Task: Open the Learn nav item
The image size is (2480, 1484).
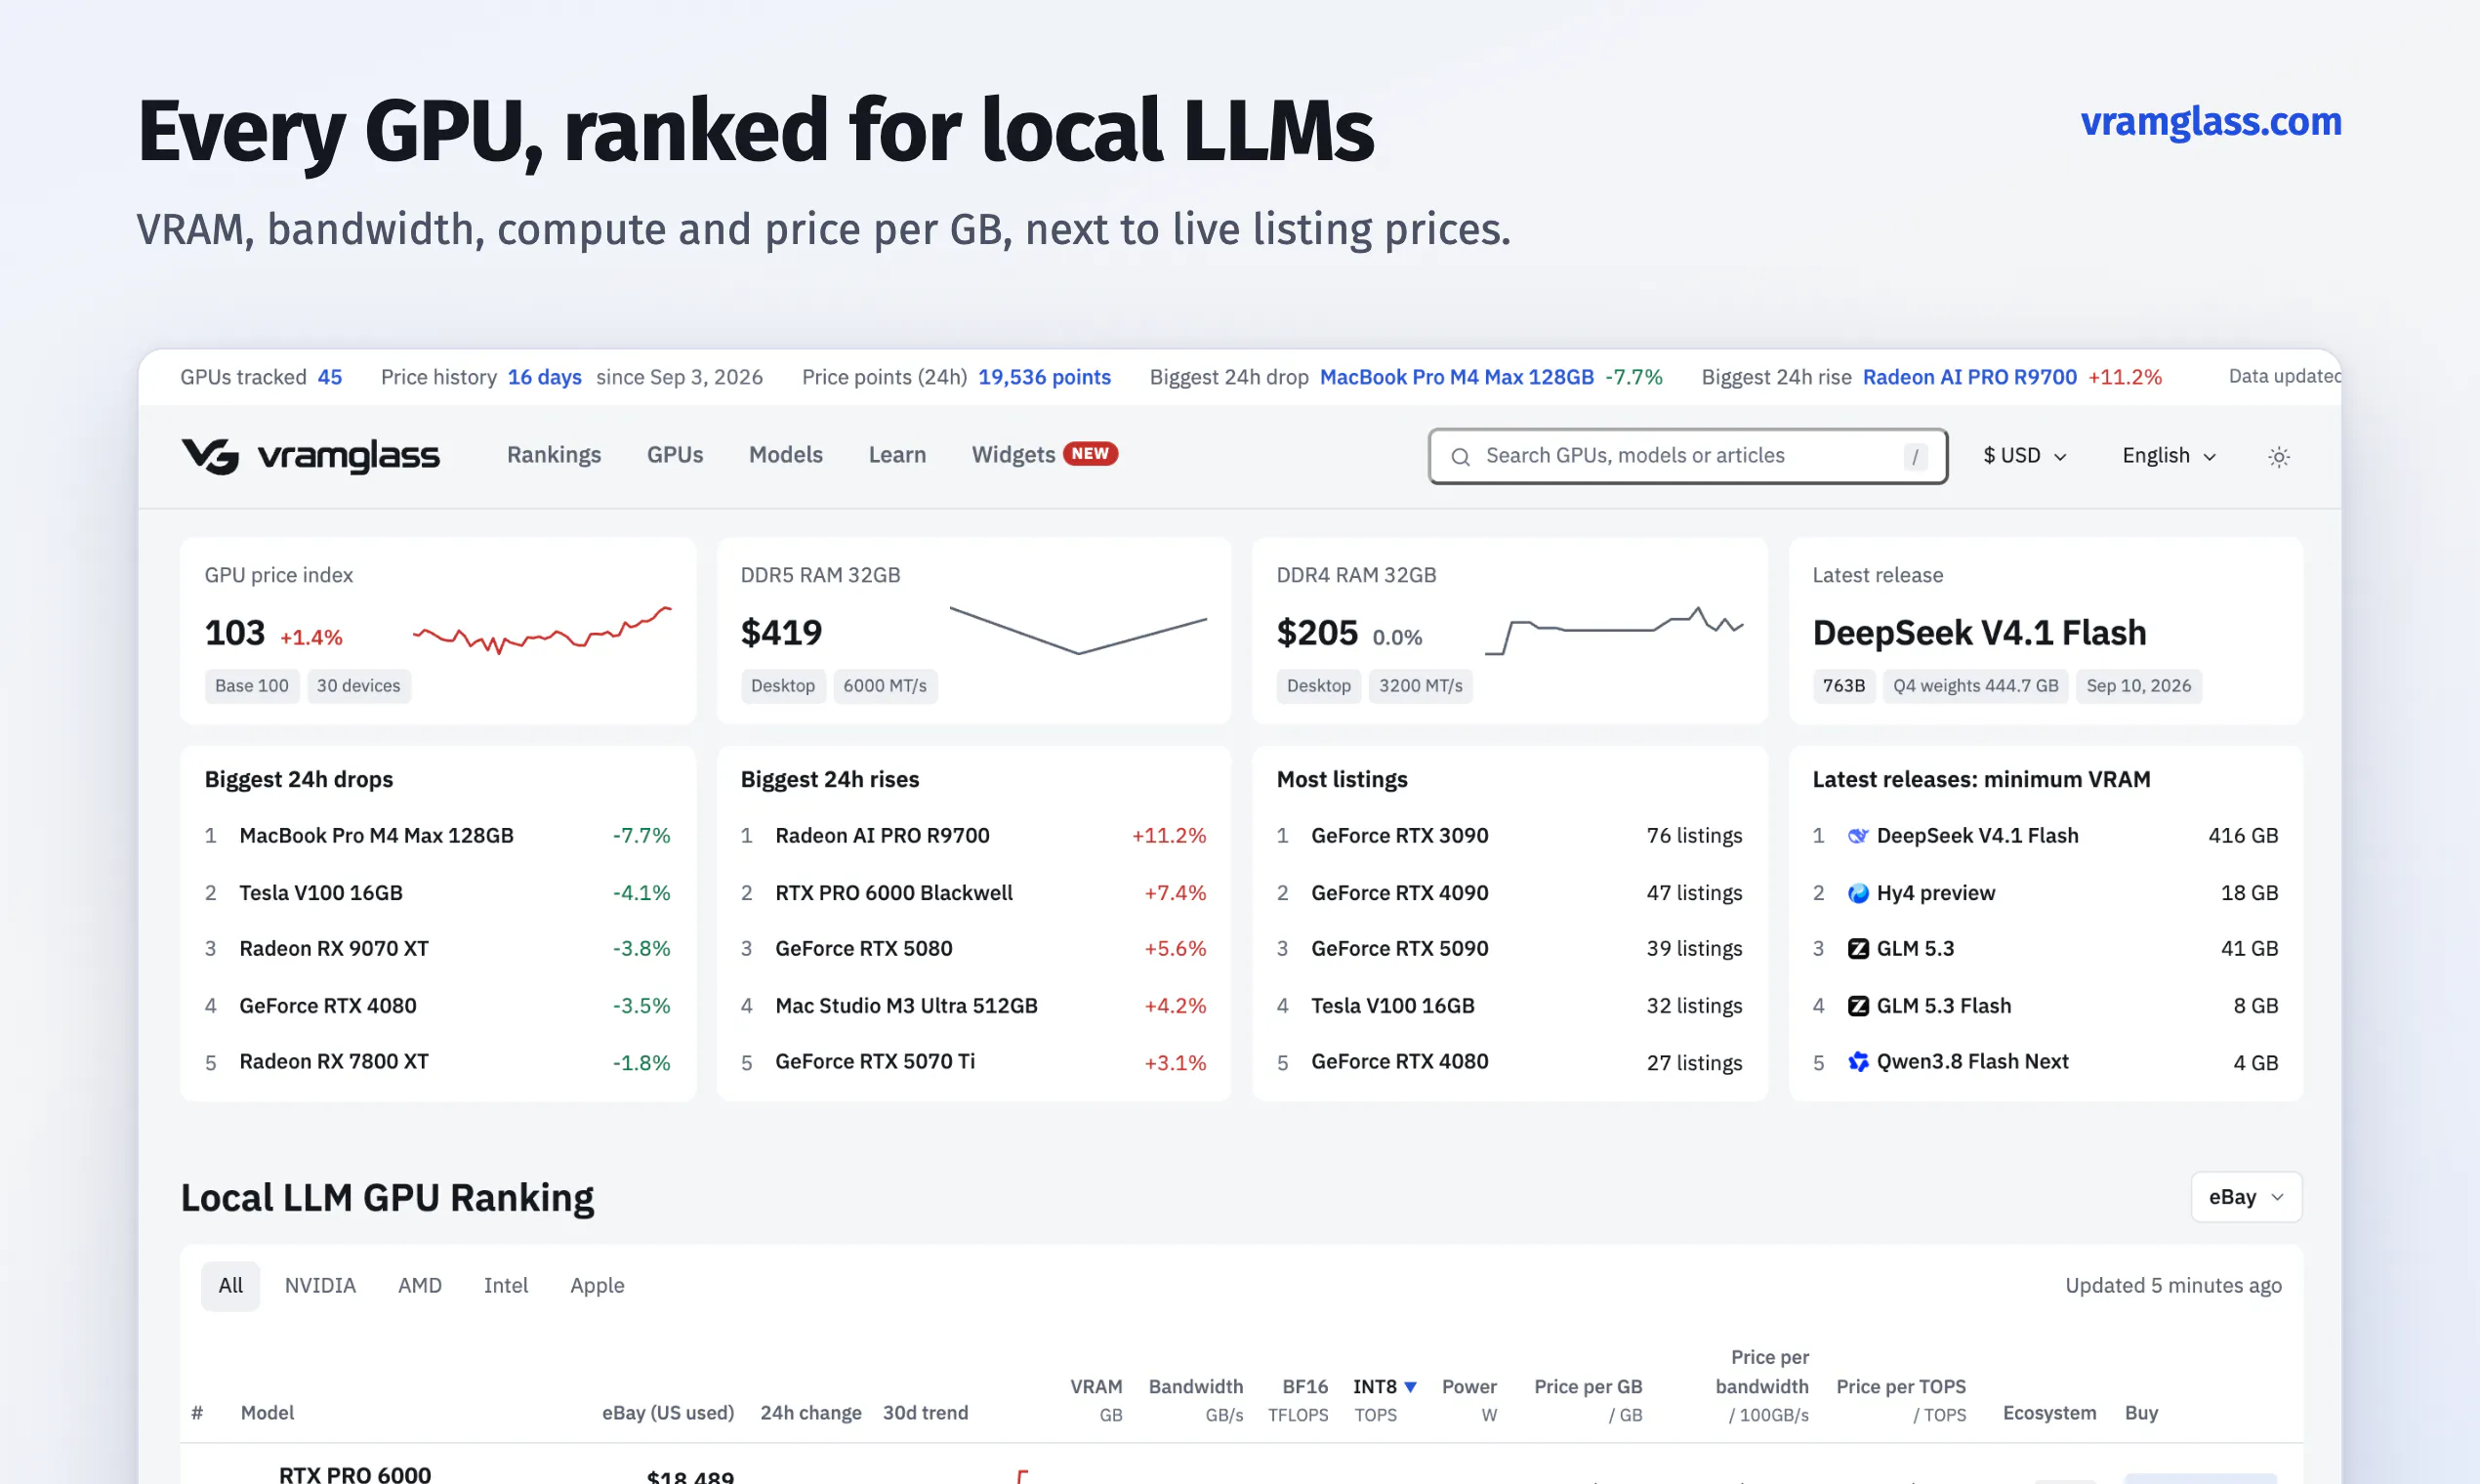Action: coord(897,455)
